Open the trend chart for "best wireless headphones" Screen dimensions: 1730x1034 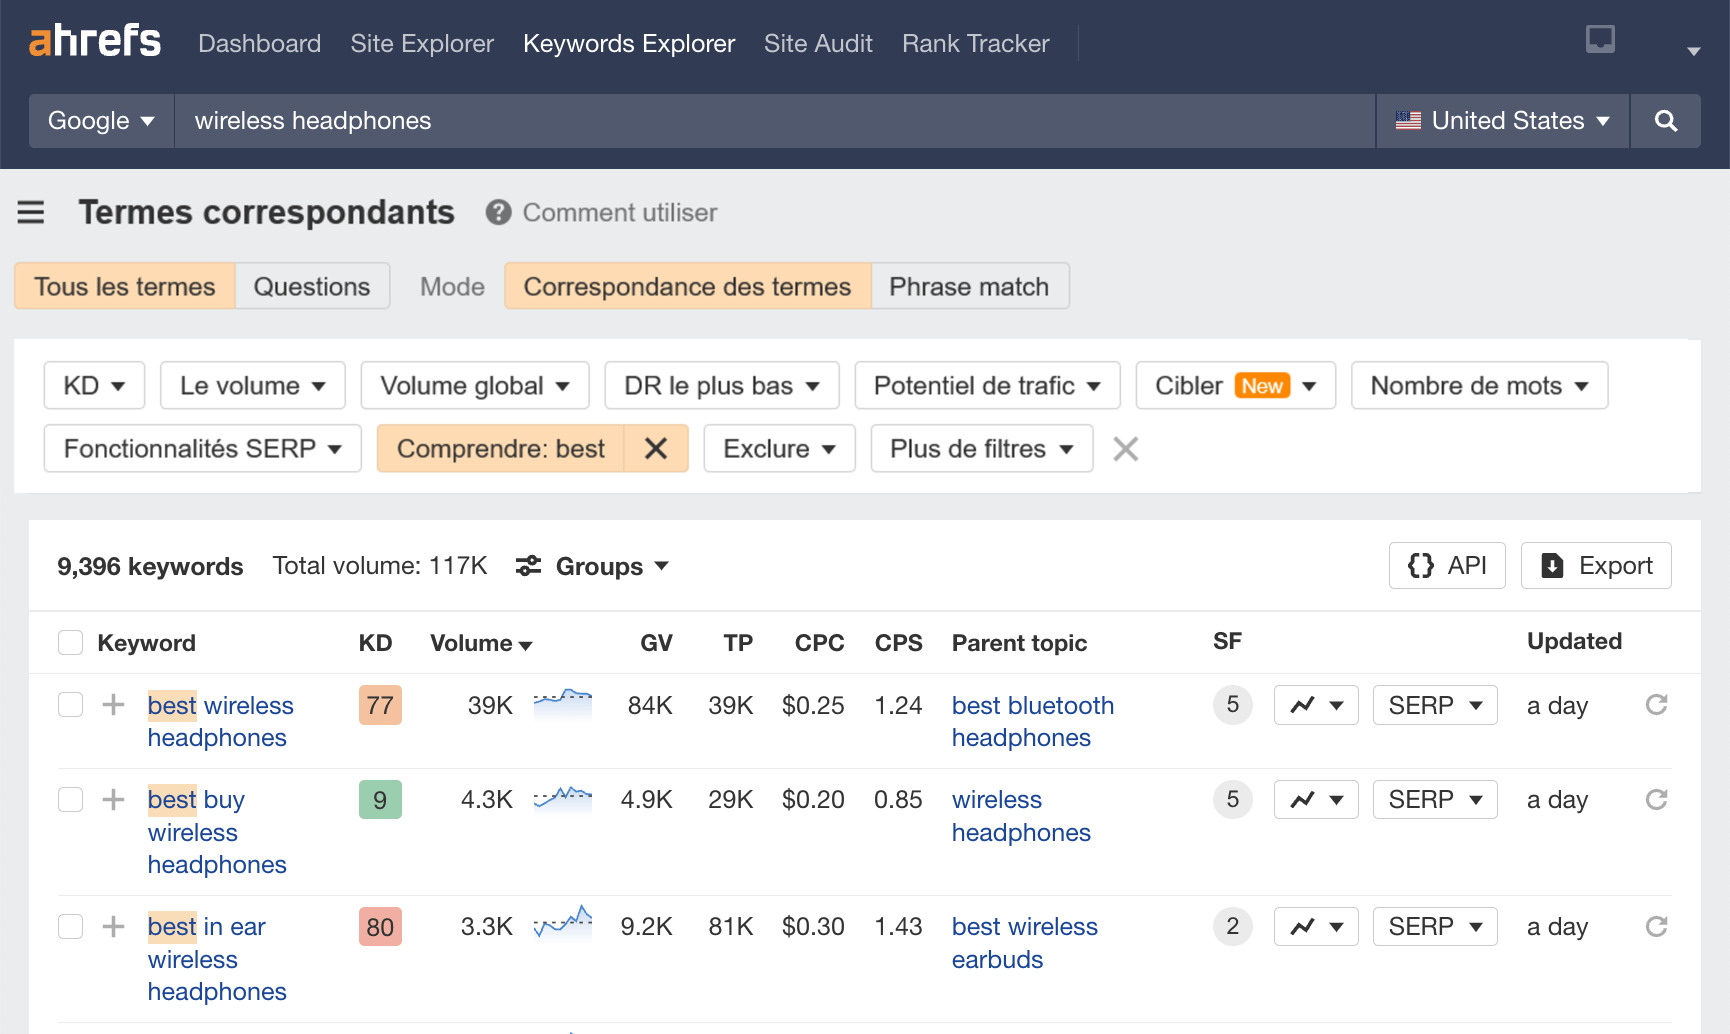1315,705
